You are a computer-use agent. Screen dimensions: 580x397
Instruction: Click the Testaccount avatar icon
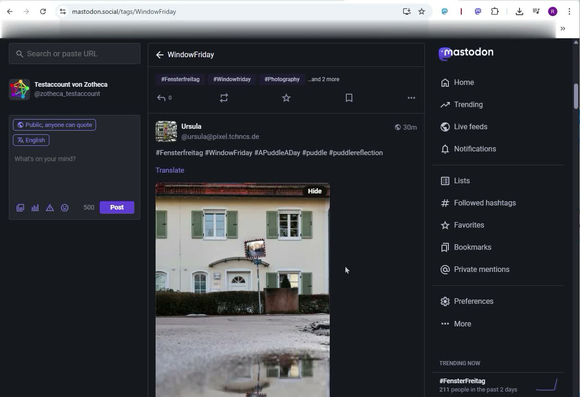pyautogui.click(x=19, y=89)
